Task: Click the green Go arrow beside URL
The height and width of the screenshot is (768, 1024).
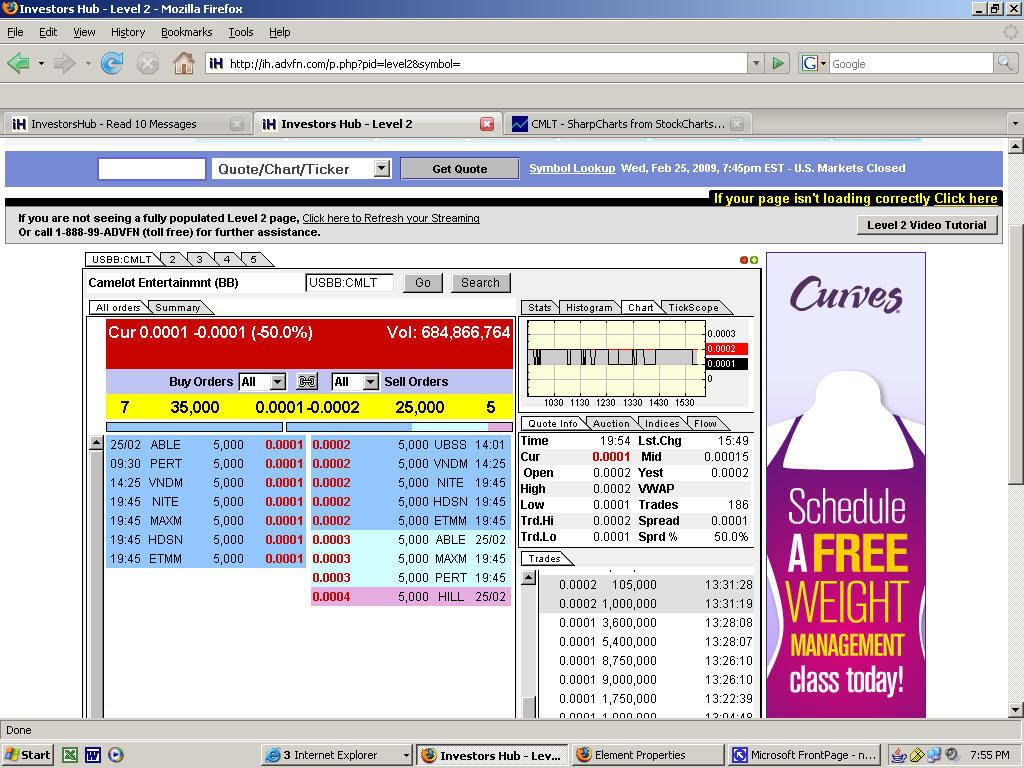Action: tap(778, 64)
